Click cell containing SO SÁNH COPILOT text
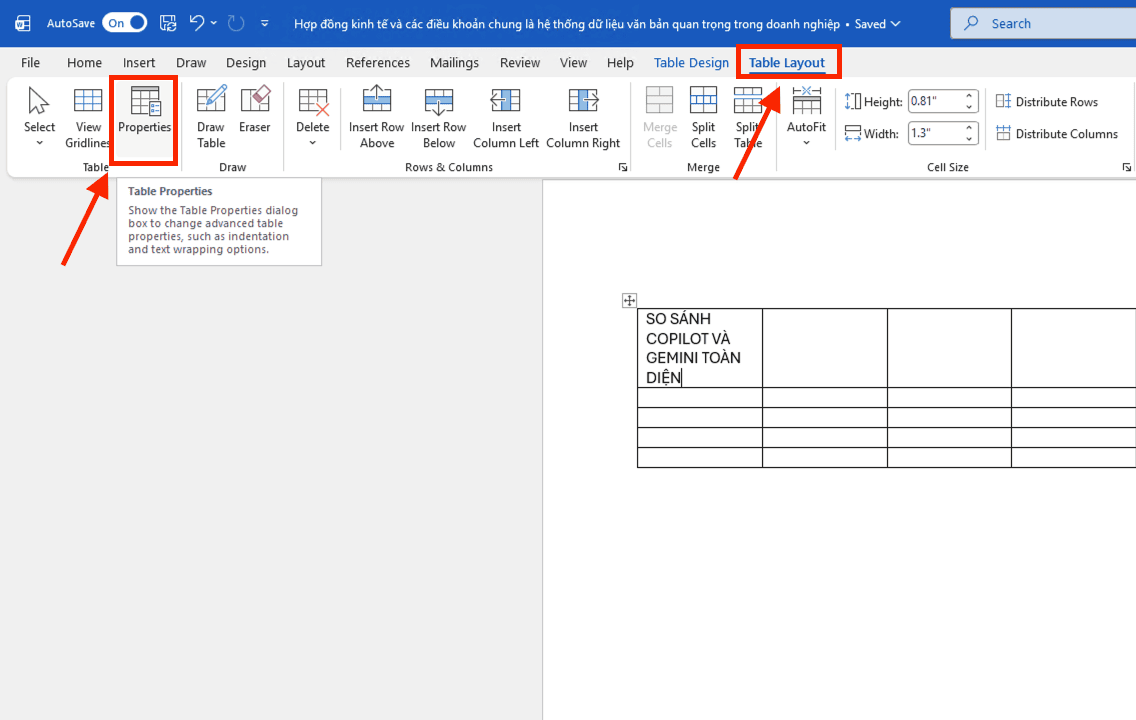The image size is (1136, 720). coord(700,348)
